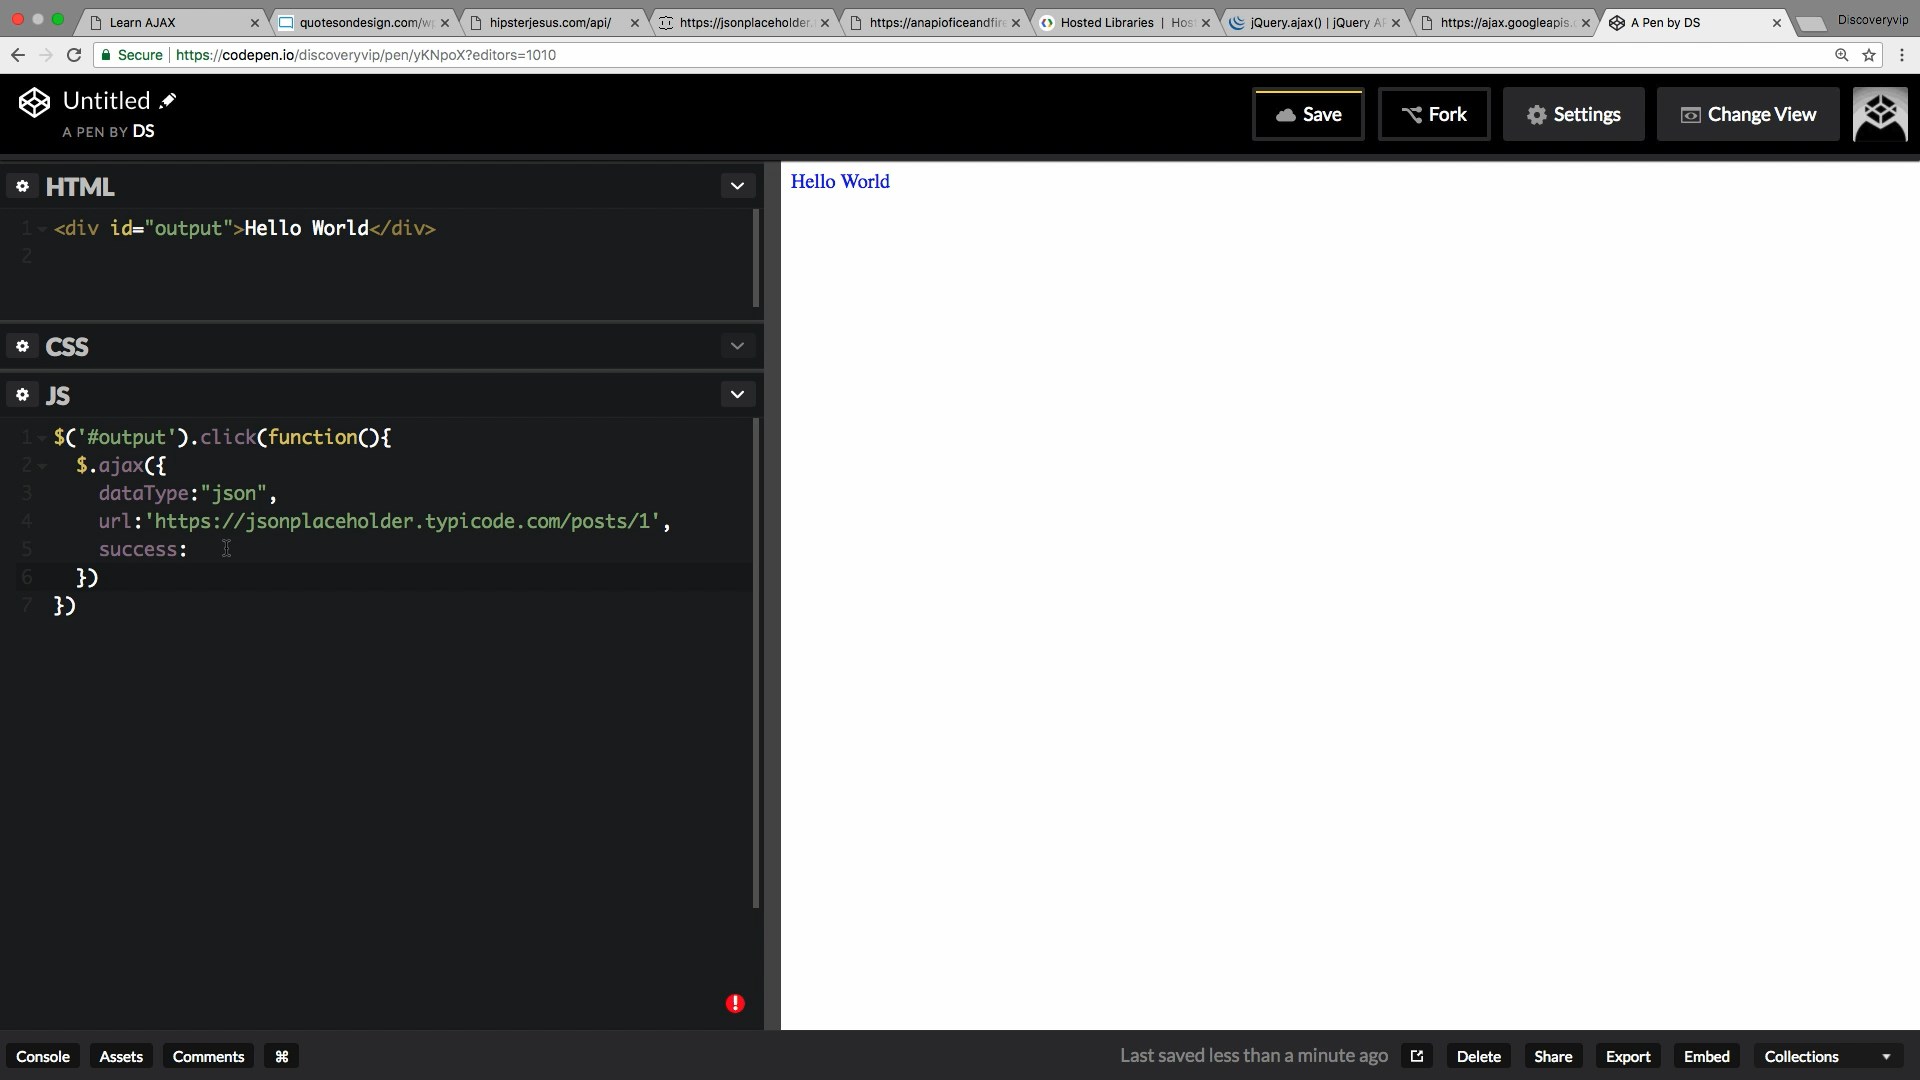Click the red error warning icon

click(735, 1003)
